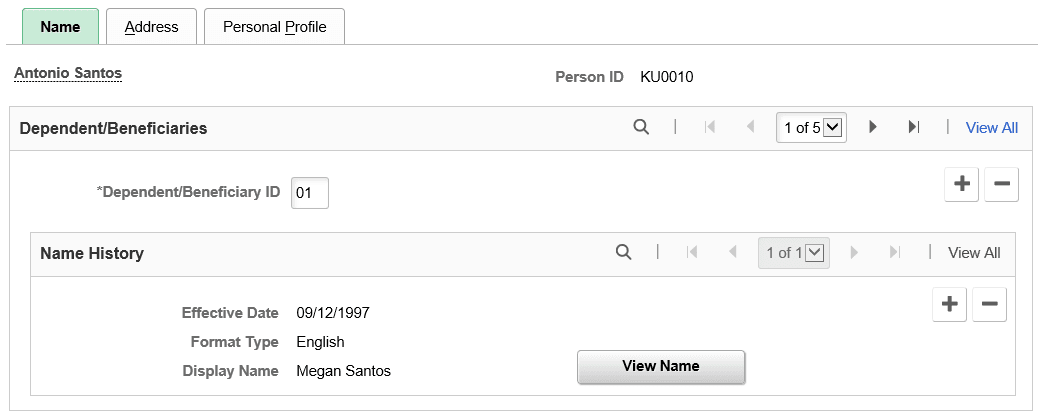
Task: Go to previous Dependent/Beneficiaries row
Action: pos(750,127)
